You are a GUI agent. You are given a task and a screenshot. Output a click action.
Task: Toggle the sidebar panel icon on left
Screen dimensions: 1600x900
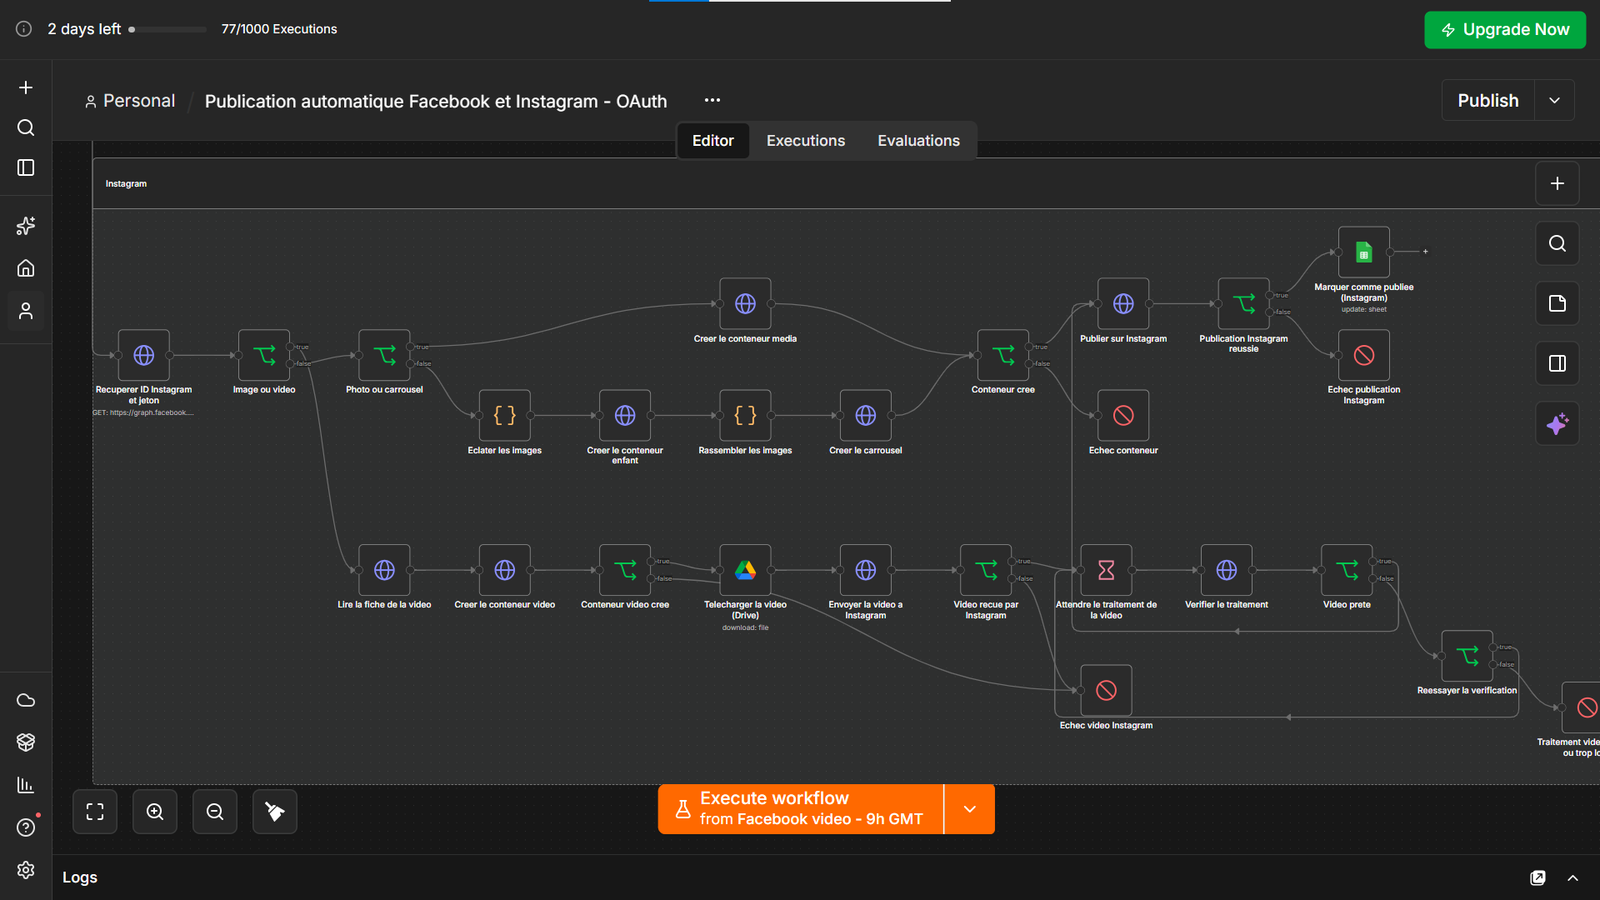(x=26, y=168)
